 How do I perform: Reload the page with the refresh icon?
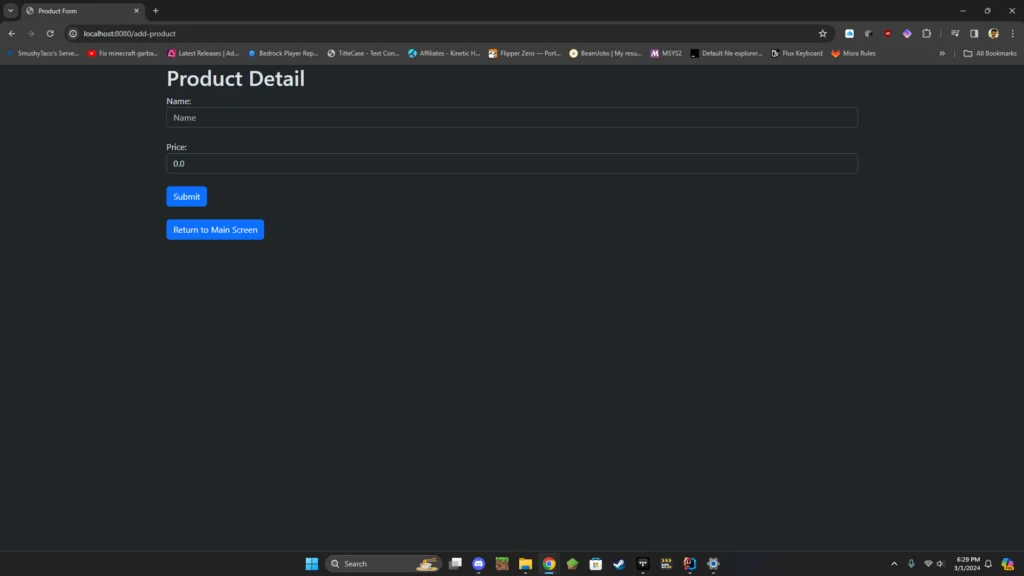click(x=50, y=33)
